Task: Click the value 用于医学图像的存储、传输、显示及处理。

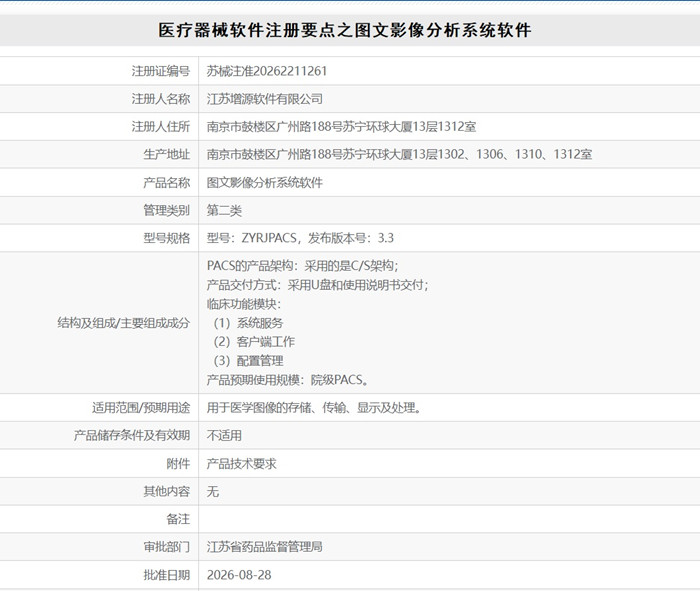Action: click(x=314, y=408)
